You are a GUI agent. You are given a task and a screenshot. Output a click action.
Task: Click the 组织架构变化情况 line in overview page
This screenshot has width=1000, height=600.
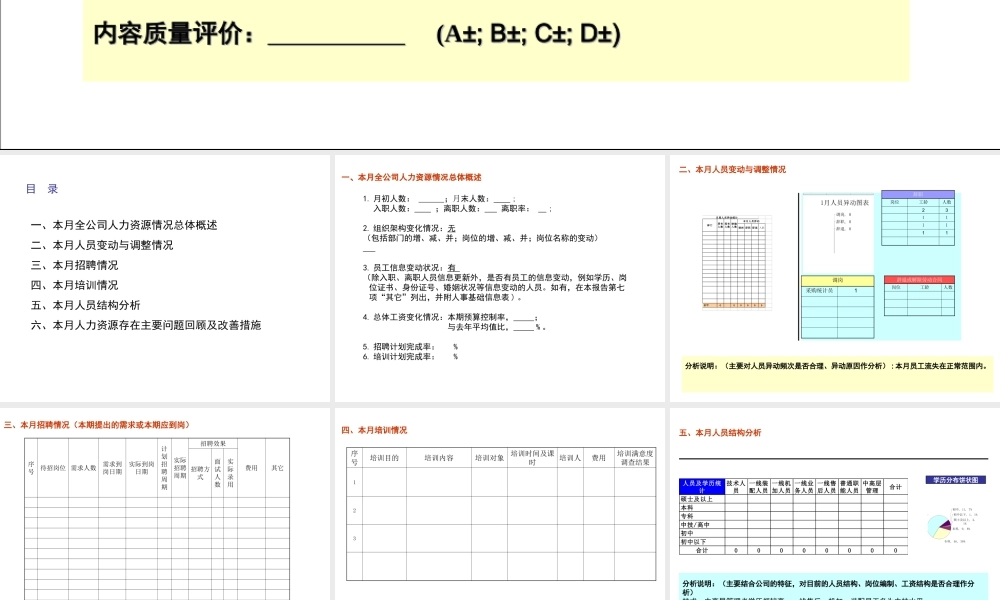click(x=409, y=228)
